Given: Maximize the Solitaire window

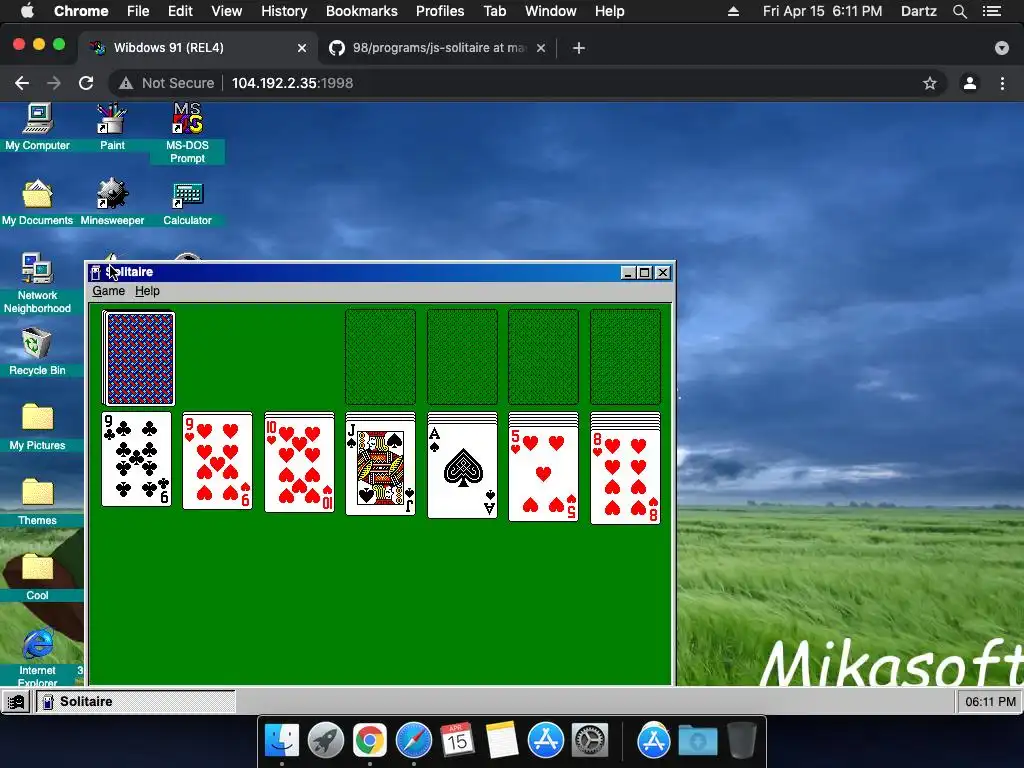Looking at the screenshot, I should pyautogui.click(x=645, y=272).
